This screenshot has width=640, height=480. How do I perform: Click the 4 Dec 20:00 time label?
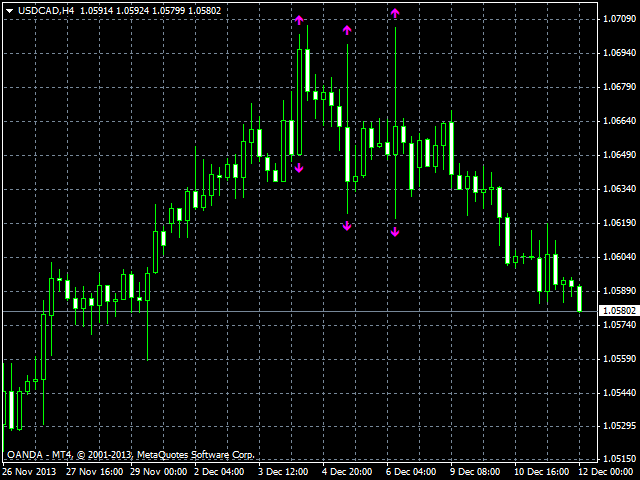click(x=347, y=472)
